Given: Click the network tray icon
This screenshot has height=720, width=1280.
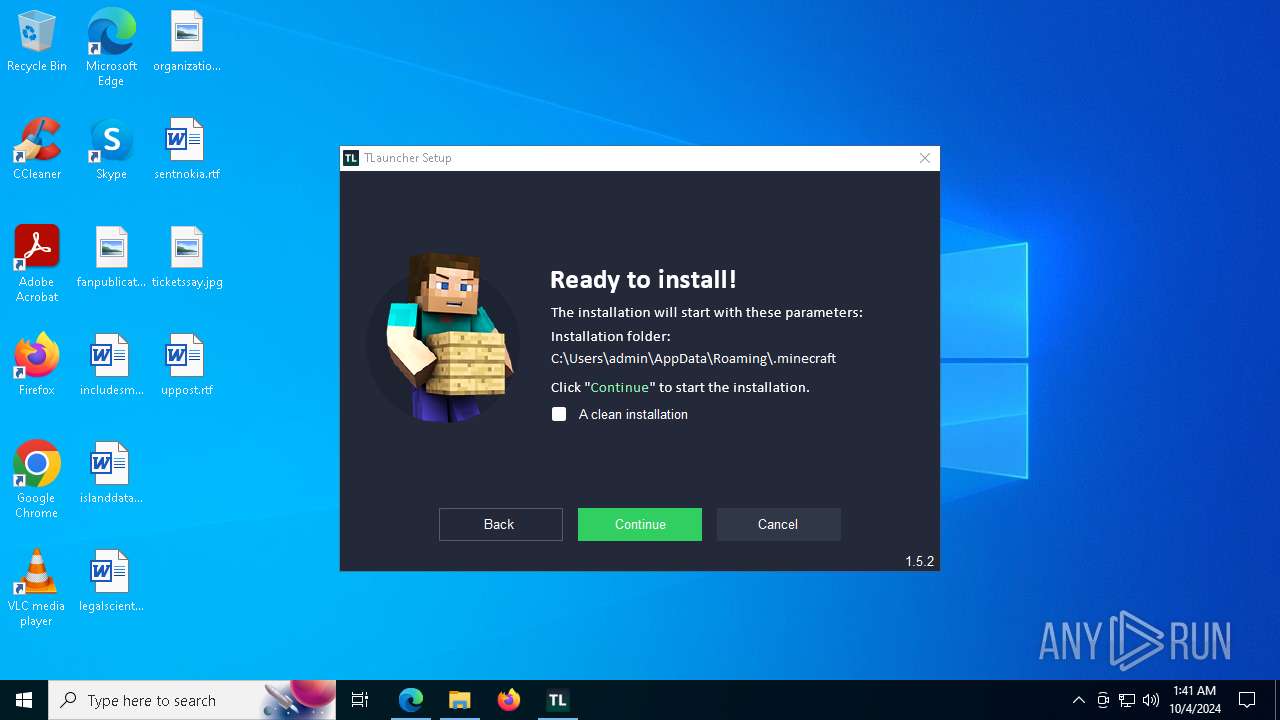Looking at the screenshot, I should [1127, 700].
